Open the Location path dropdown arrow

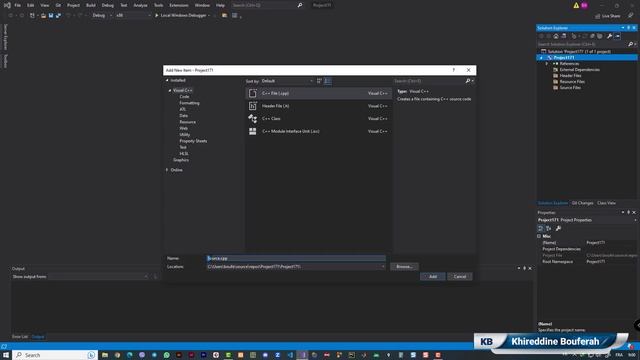pyautogui.click(x=383, y=267)
